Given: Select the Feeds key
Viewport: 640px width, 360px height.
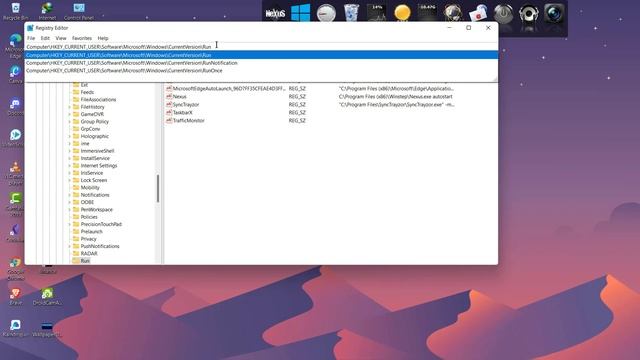Looking at the screenshot, I should pyautogui.click(x=87, y=92).
